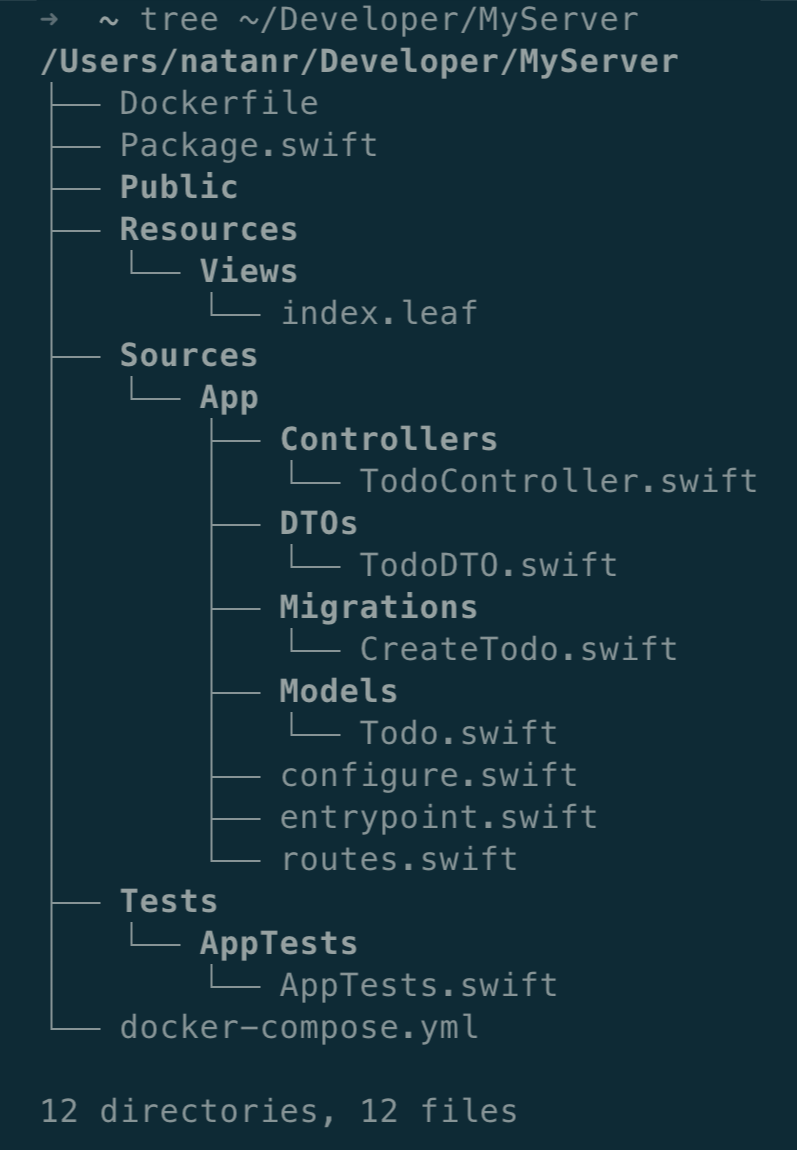Select TodoController.swift file name
Viewport: 797px width, 1150px height.
click(x=558, y=481)
